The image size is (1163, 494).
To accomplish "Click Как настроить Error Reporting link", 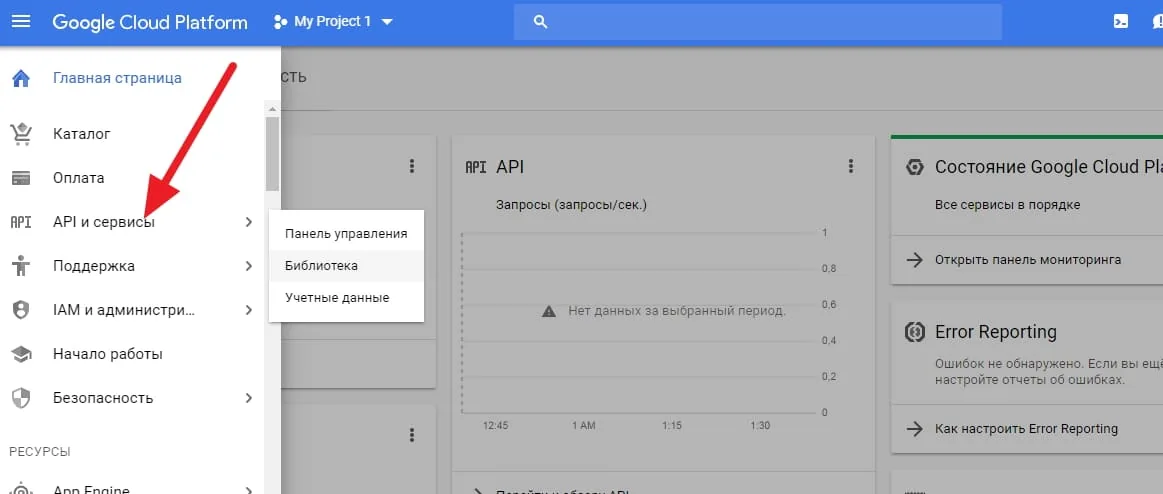I will [1026, 429].
